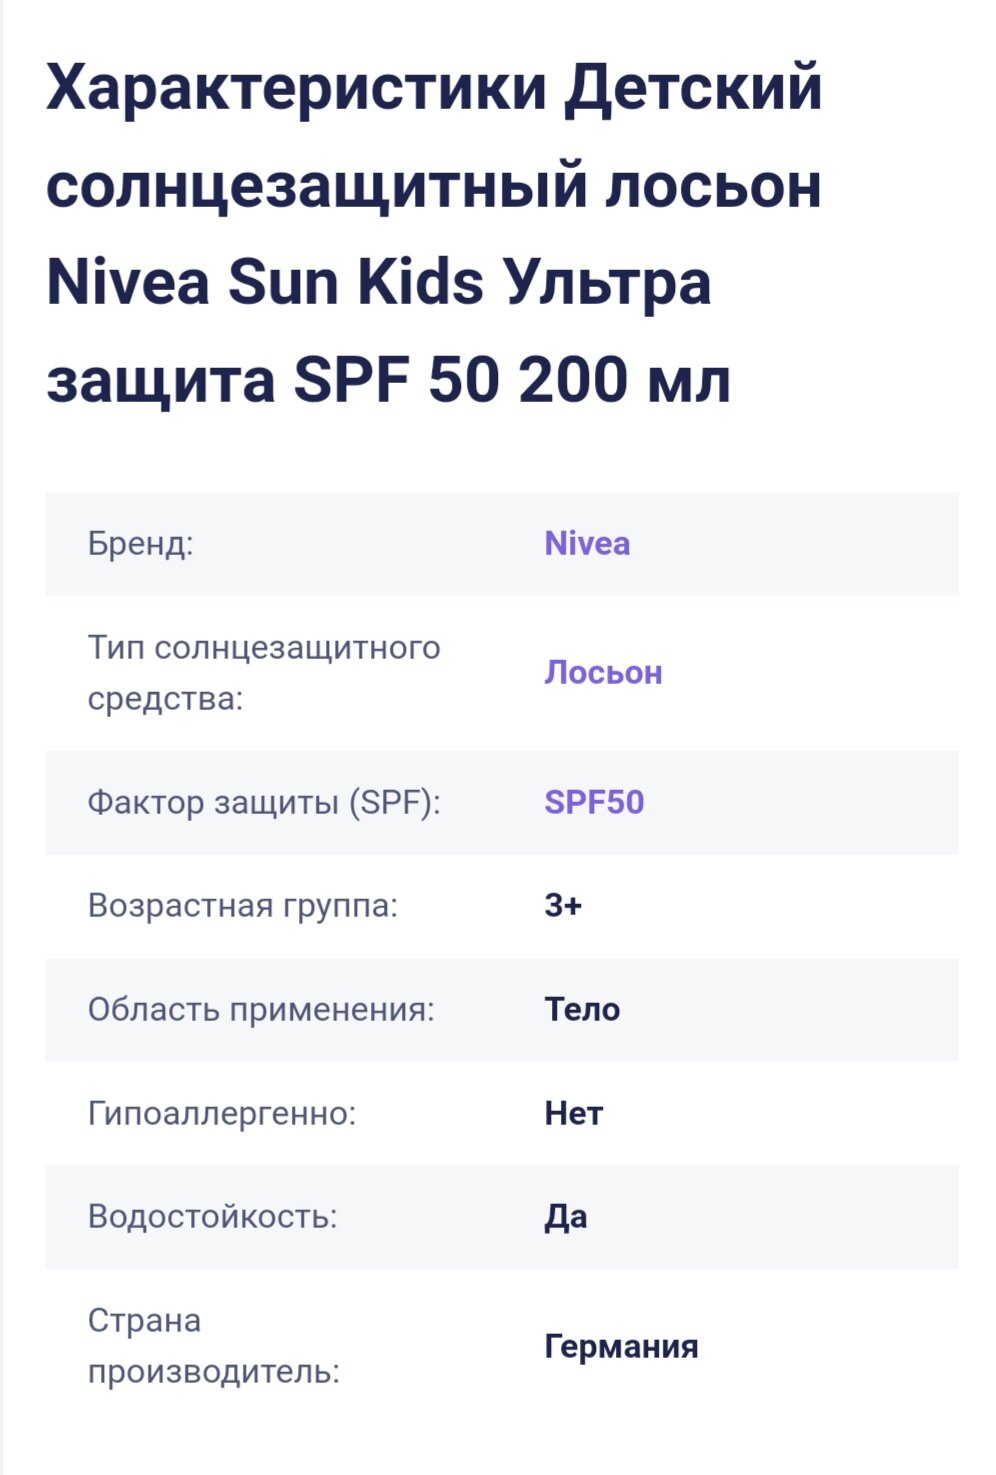Click the Возрастная группа label
This screenshot has width=996, height=1475.
[x=242, y=906]
